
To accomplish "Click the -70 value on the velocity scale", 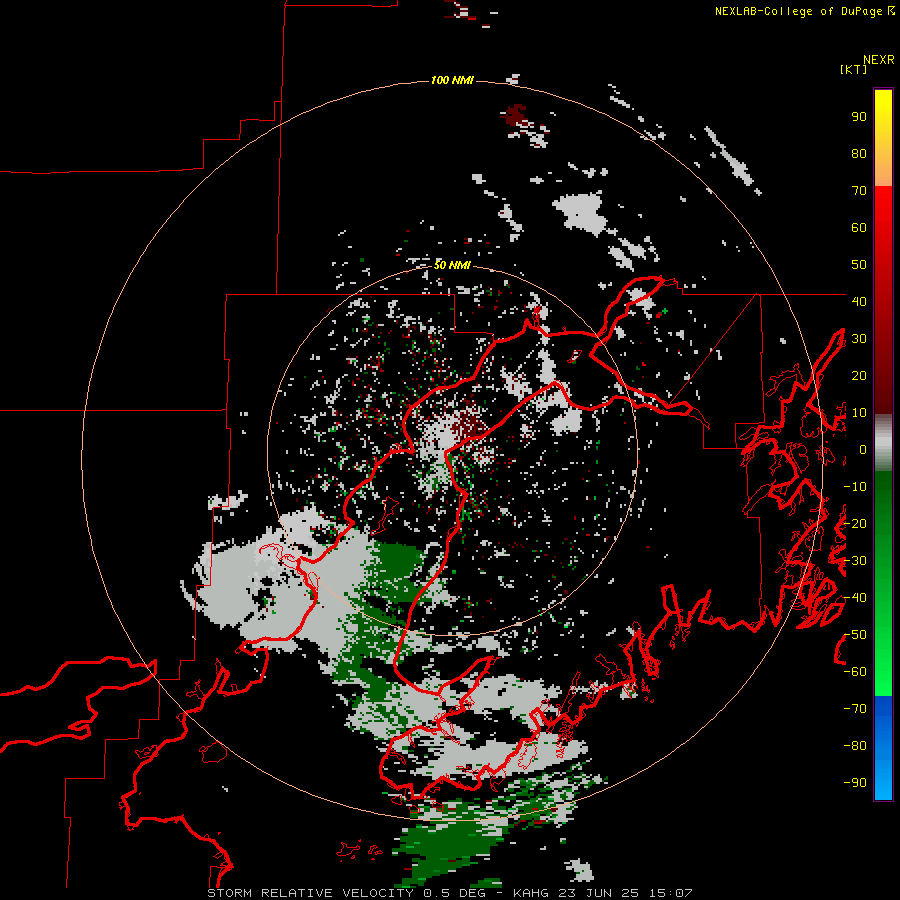I will pos(855,709).
